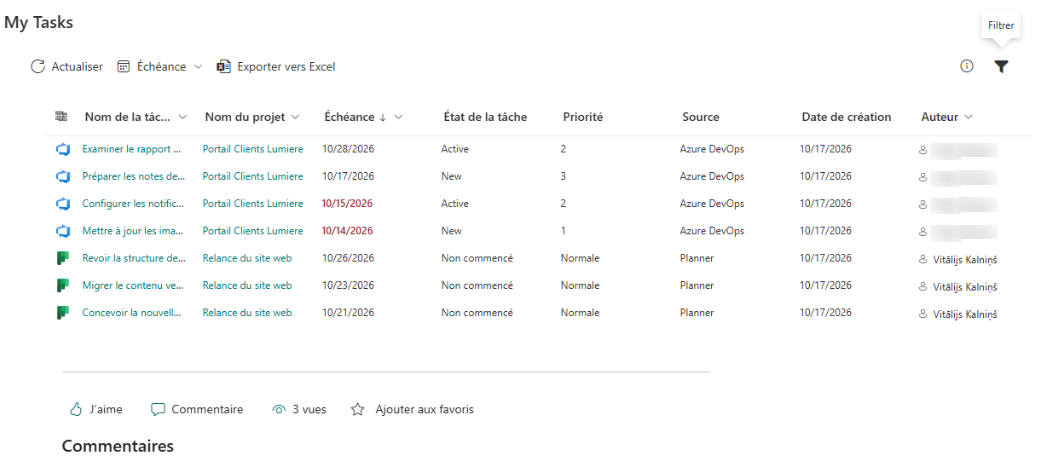Click the Actualiser refresh icon
This screenshot has width=1040, height=465.
(37, 67)
